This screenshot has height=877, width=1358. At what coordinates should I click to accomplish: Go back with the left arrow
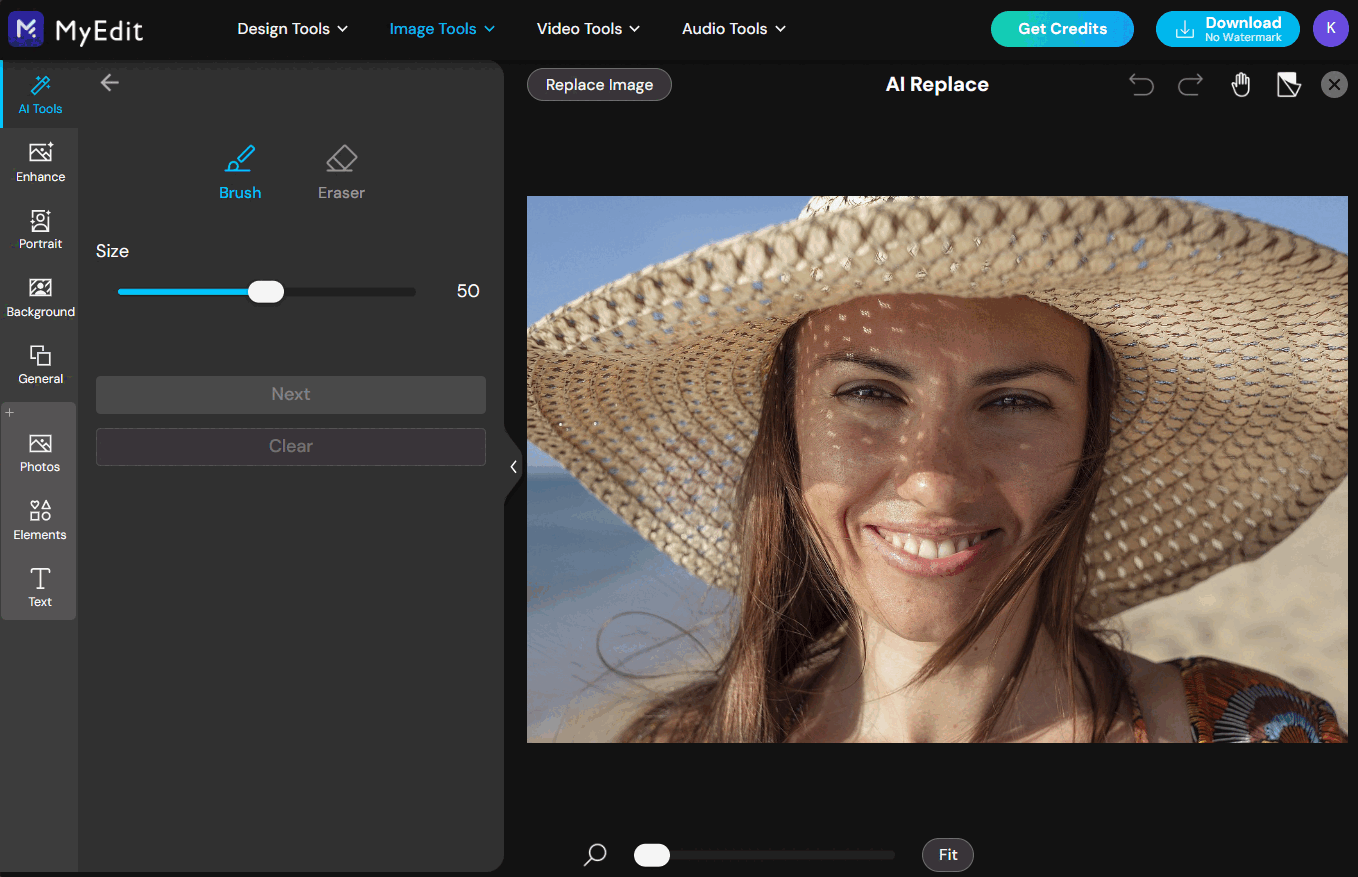pyautogui.click(x=110, y=83)
